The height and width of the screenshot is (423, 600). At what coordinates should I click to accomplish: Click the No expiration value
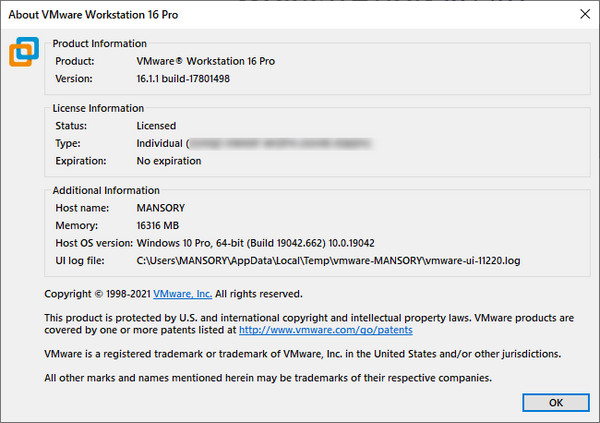(x=168, y=160)
